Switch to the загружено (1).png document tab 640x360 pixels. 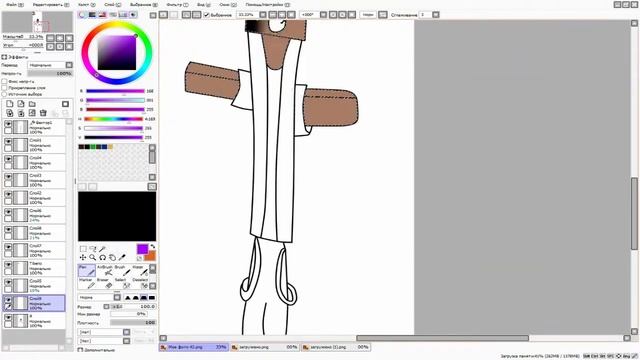pyautogui.click(x=335, y=347)
